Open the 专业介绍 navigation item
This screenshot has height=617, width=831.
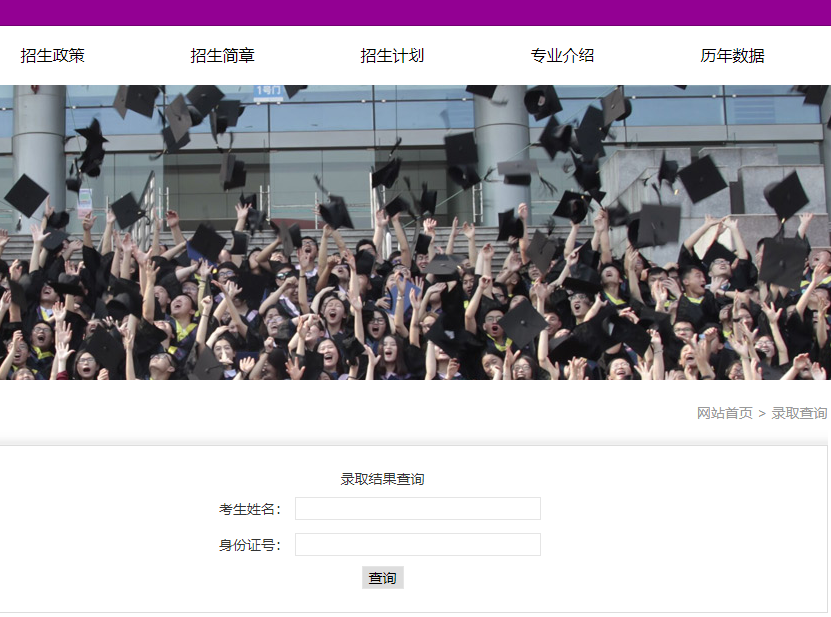[562, 56]
